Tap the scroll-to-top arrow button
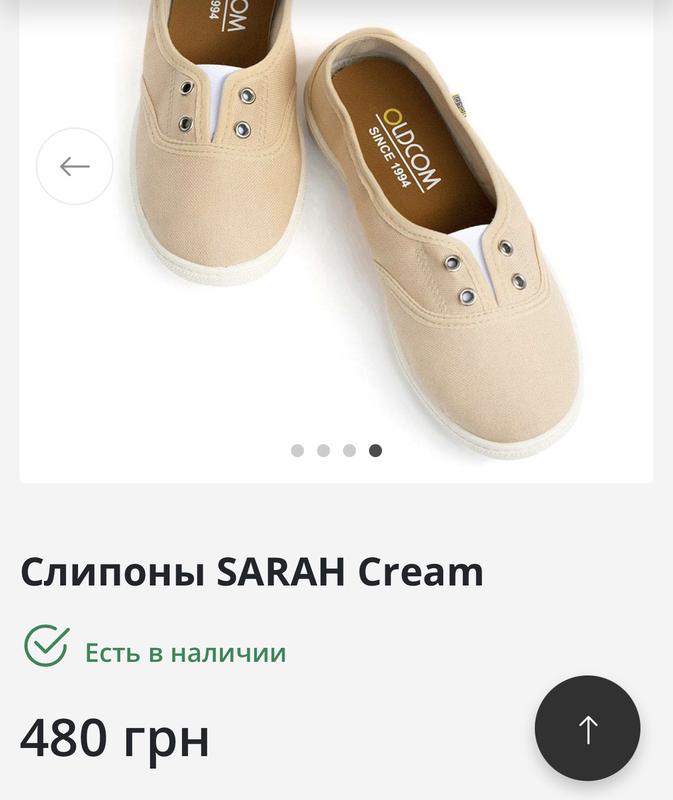This screenshot has width=673, height=800. coord(588,729)
